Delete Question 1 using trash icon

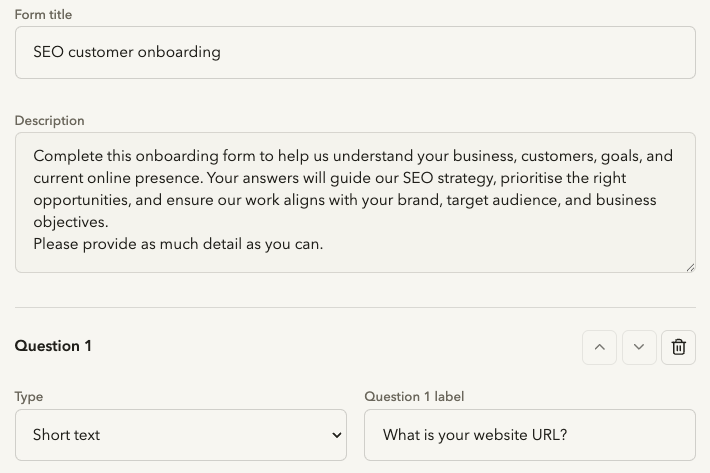[678, 347]
